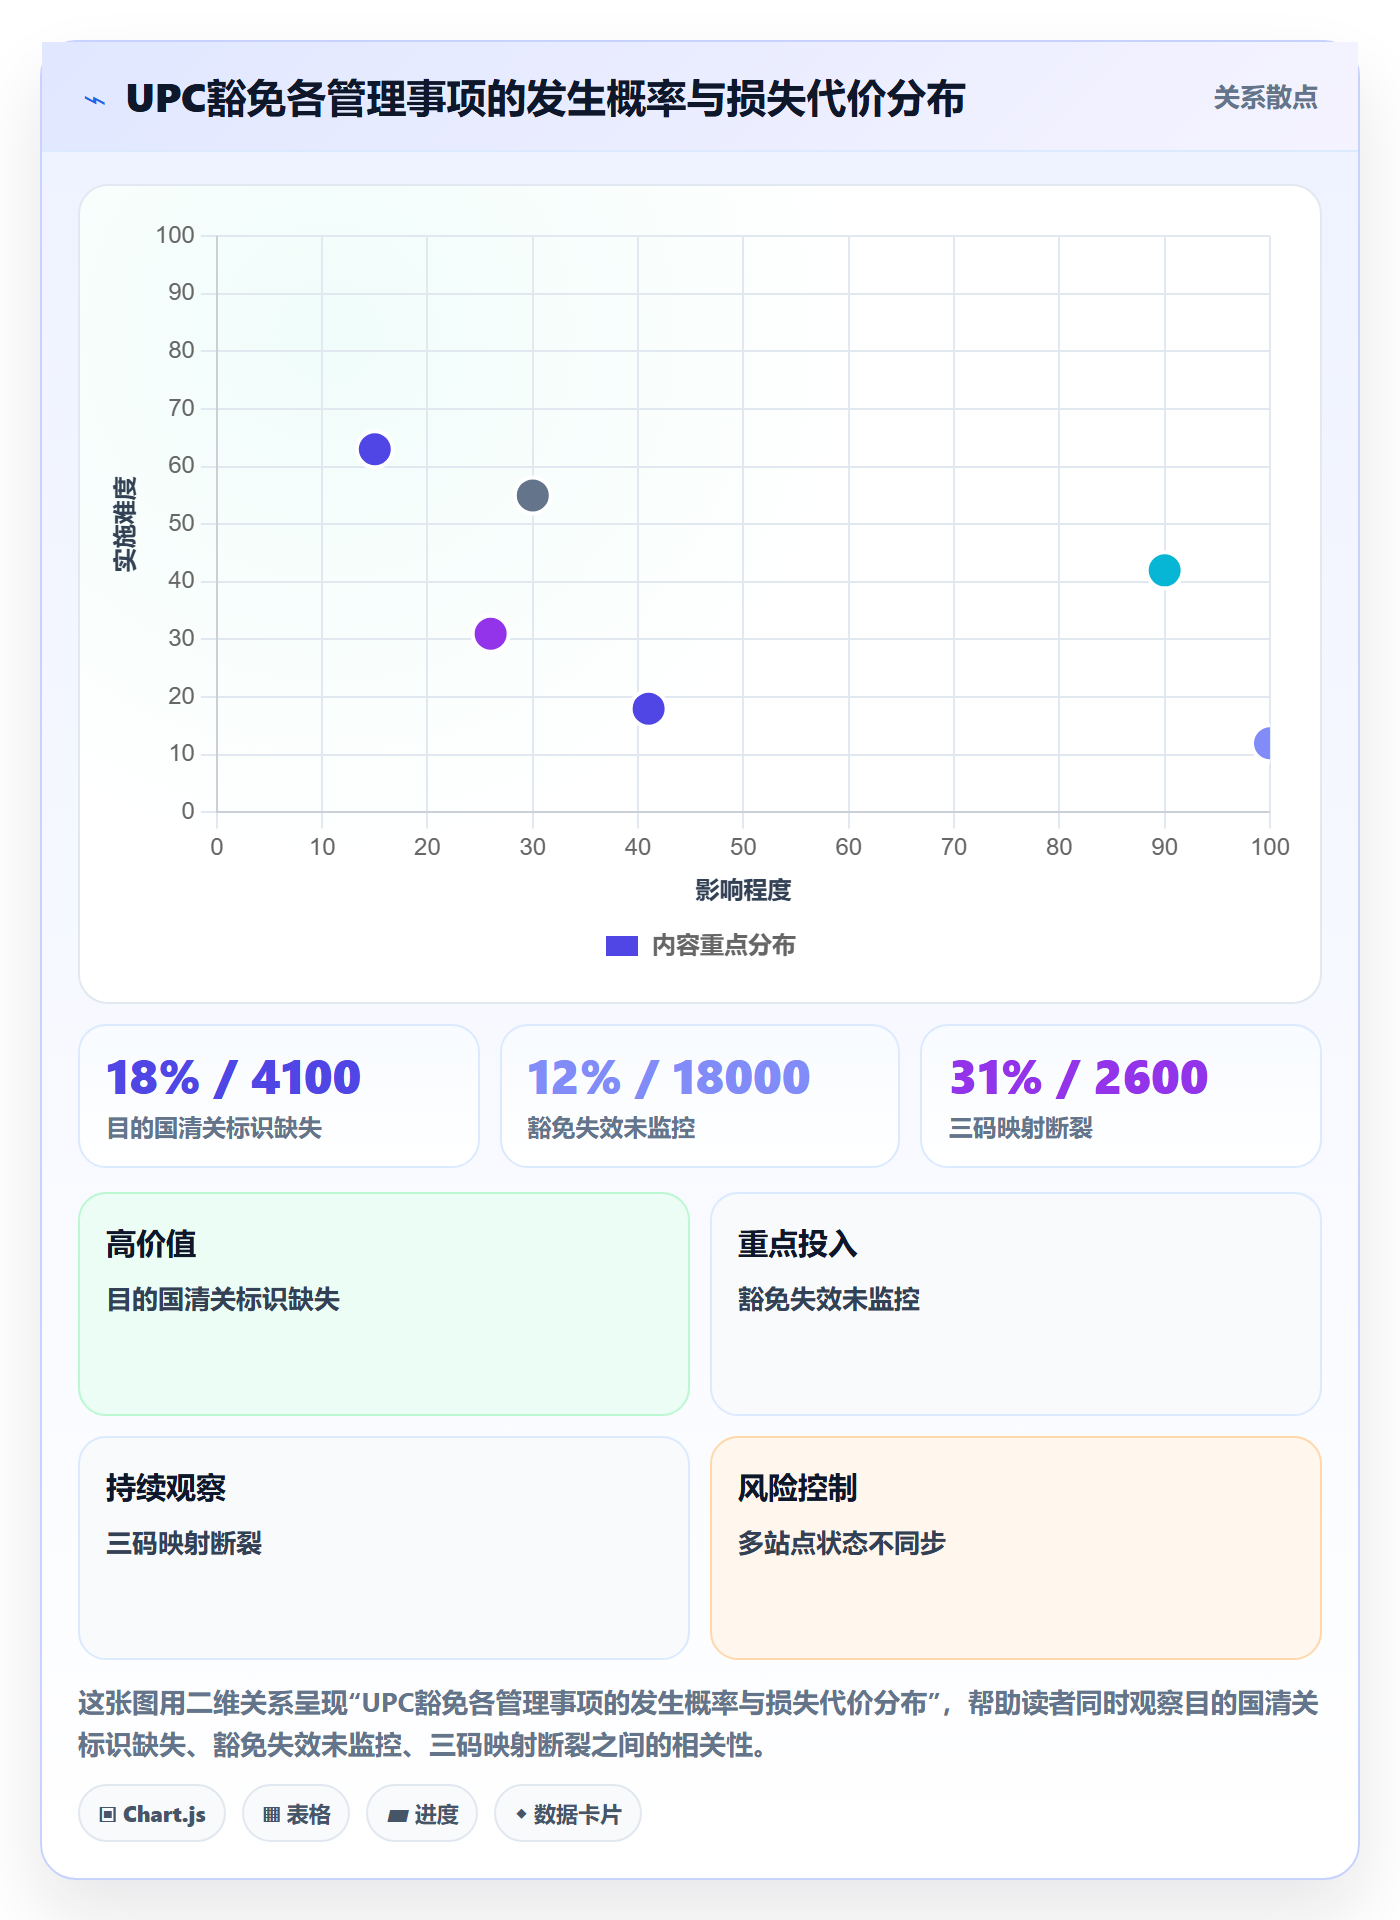
Task: Click 多站点状态不同步 text in 风险控制 card
Action: click(x=841, y=1543)
